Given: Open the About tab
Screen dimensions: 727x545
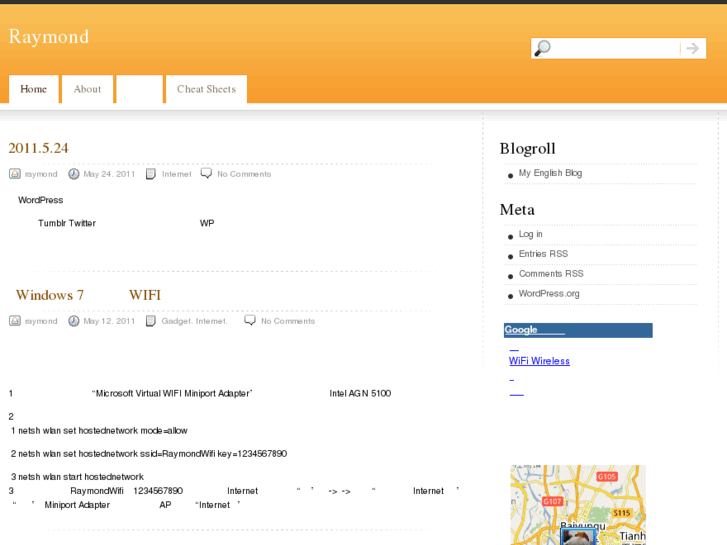Looking at the screenshot, I should pos(87,89).
